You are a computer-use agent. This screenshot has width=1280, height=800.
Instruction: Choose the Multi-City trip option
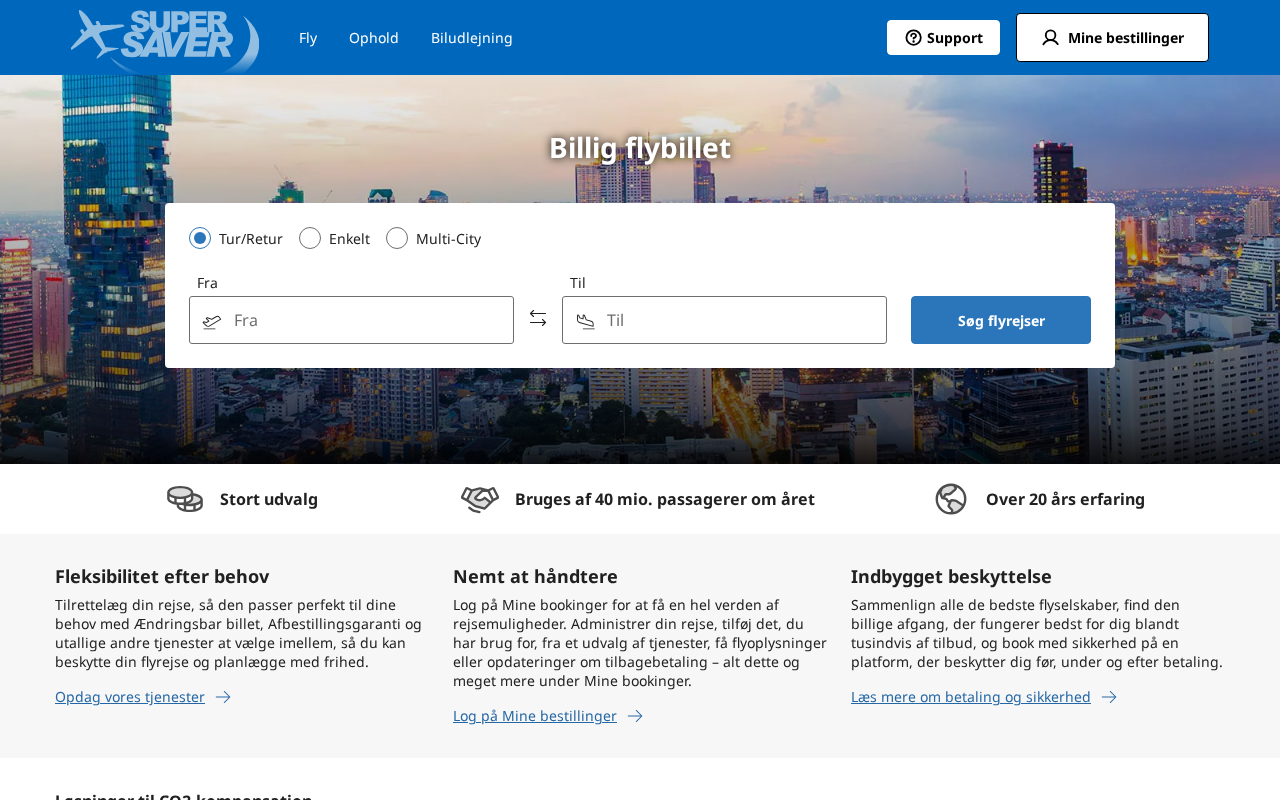click(397, 238)
